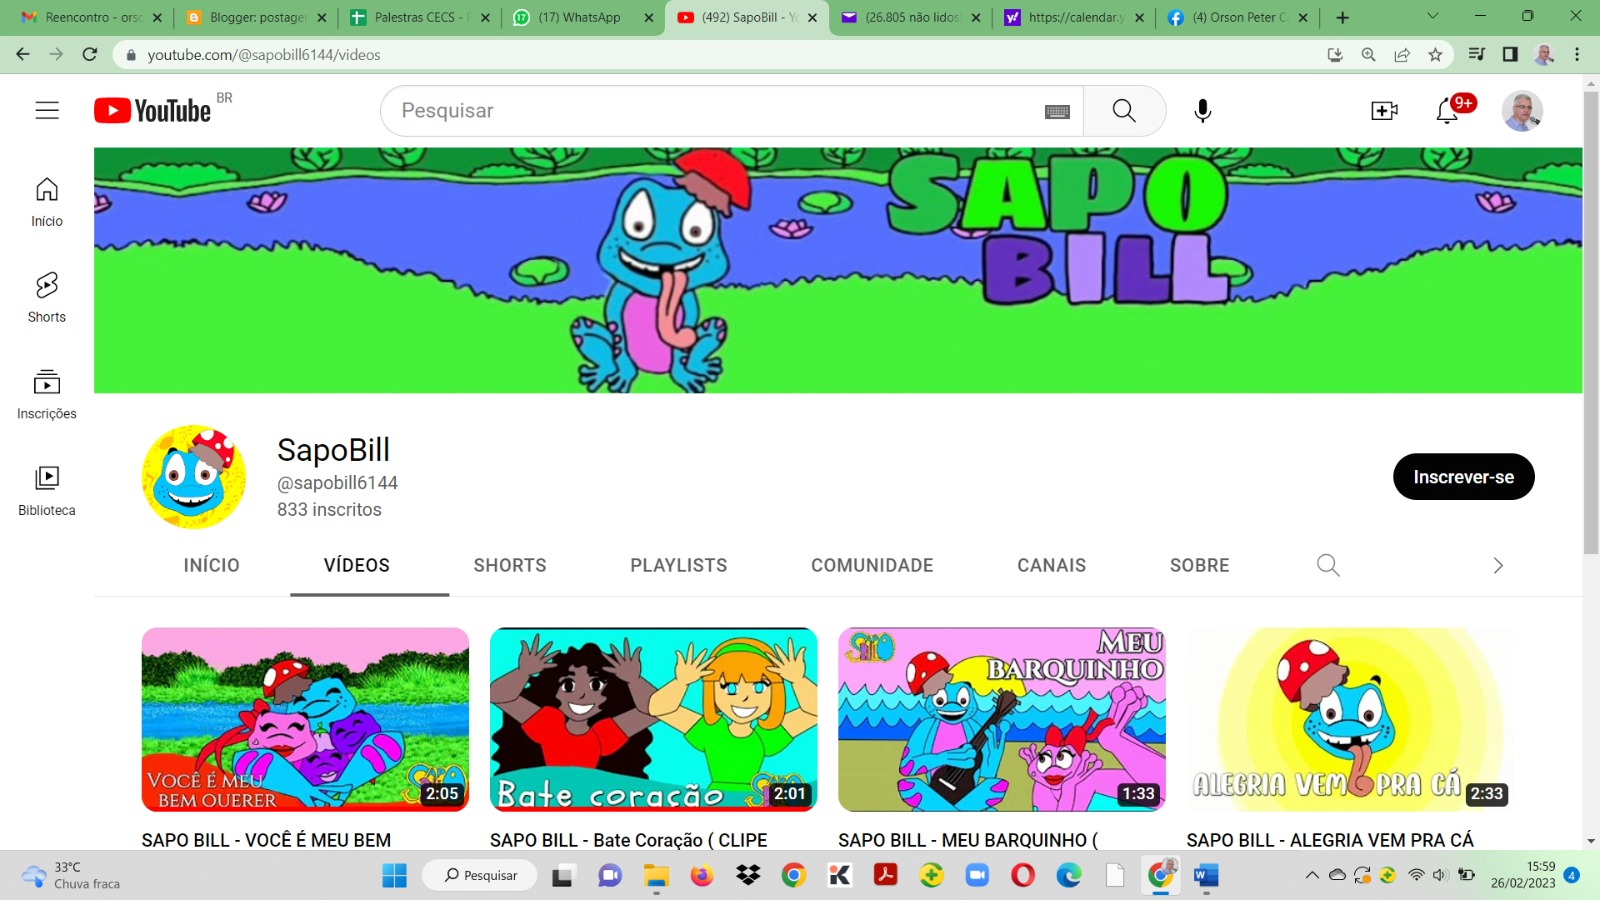1600x900 pixels.
Task: Open video title ALEGRIA VEM PRA CÁ
Action: [x=1330, y=840]
